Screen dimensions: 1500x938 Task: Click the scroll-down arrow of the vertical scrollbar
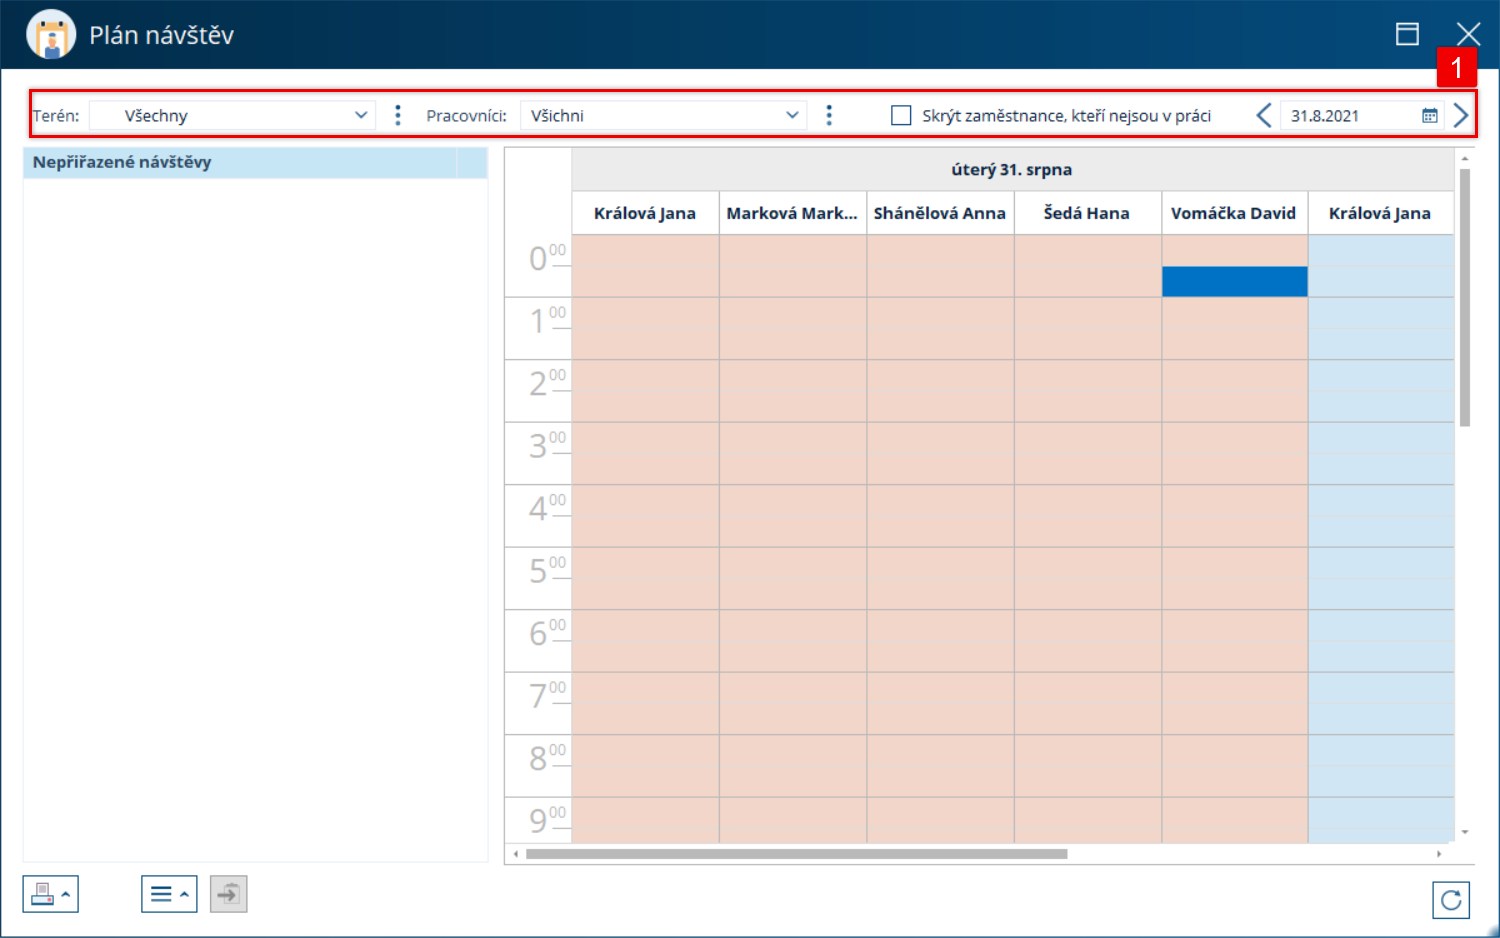pyautogui.click(x=1465, y=832)
